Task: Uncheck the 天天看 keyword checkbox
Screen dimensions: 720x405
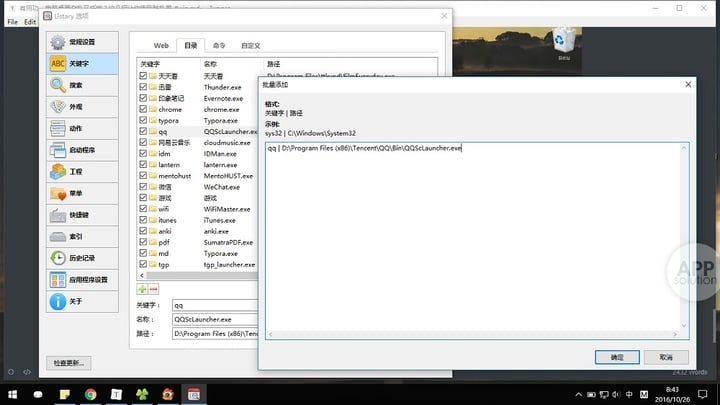Action: [x=143, y=76]
